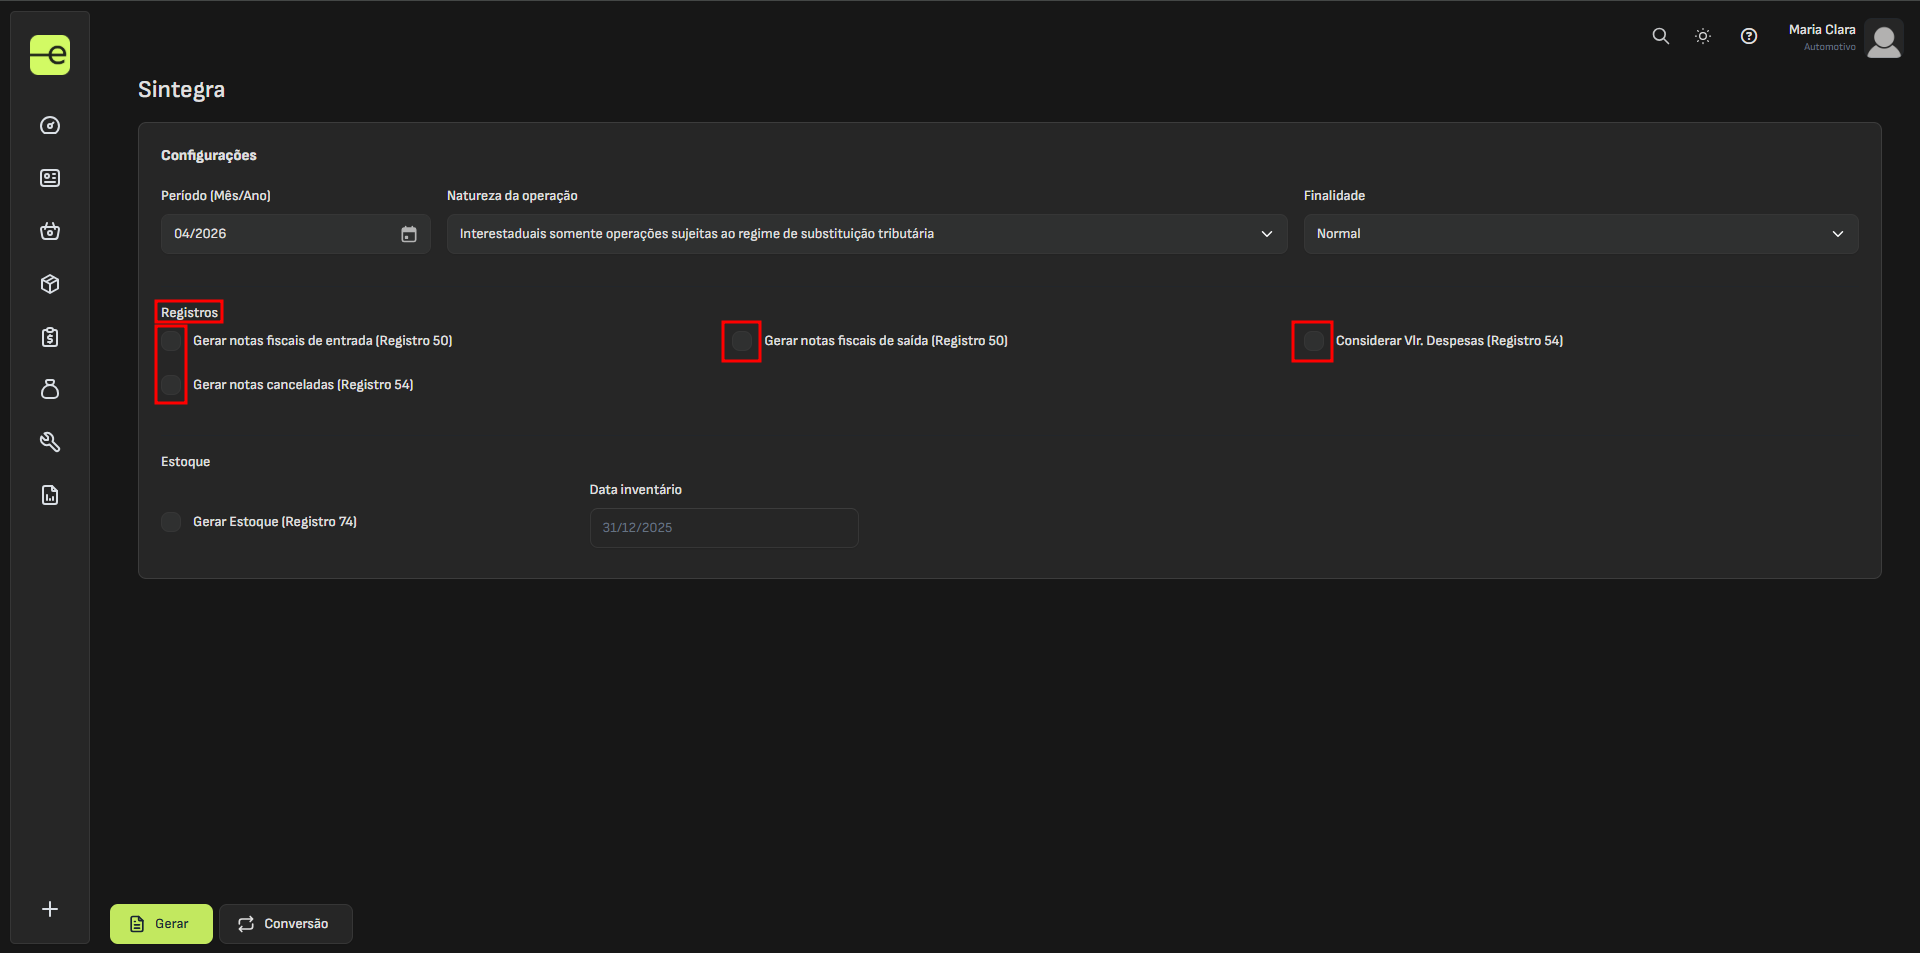Click the money bag sidebar icon
The width and height of the screenshot is (1920, 953).
(x=50, y=389)
